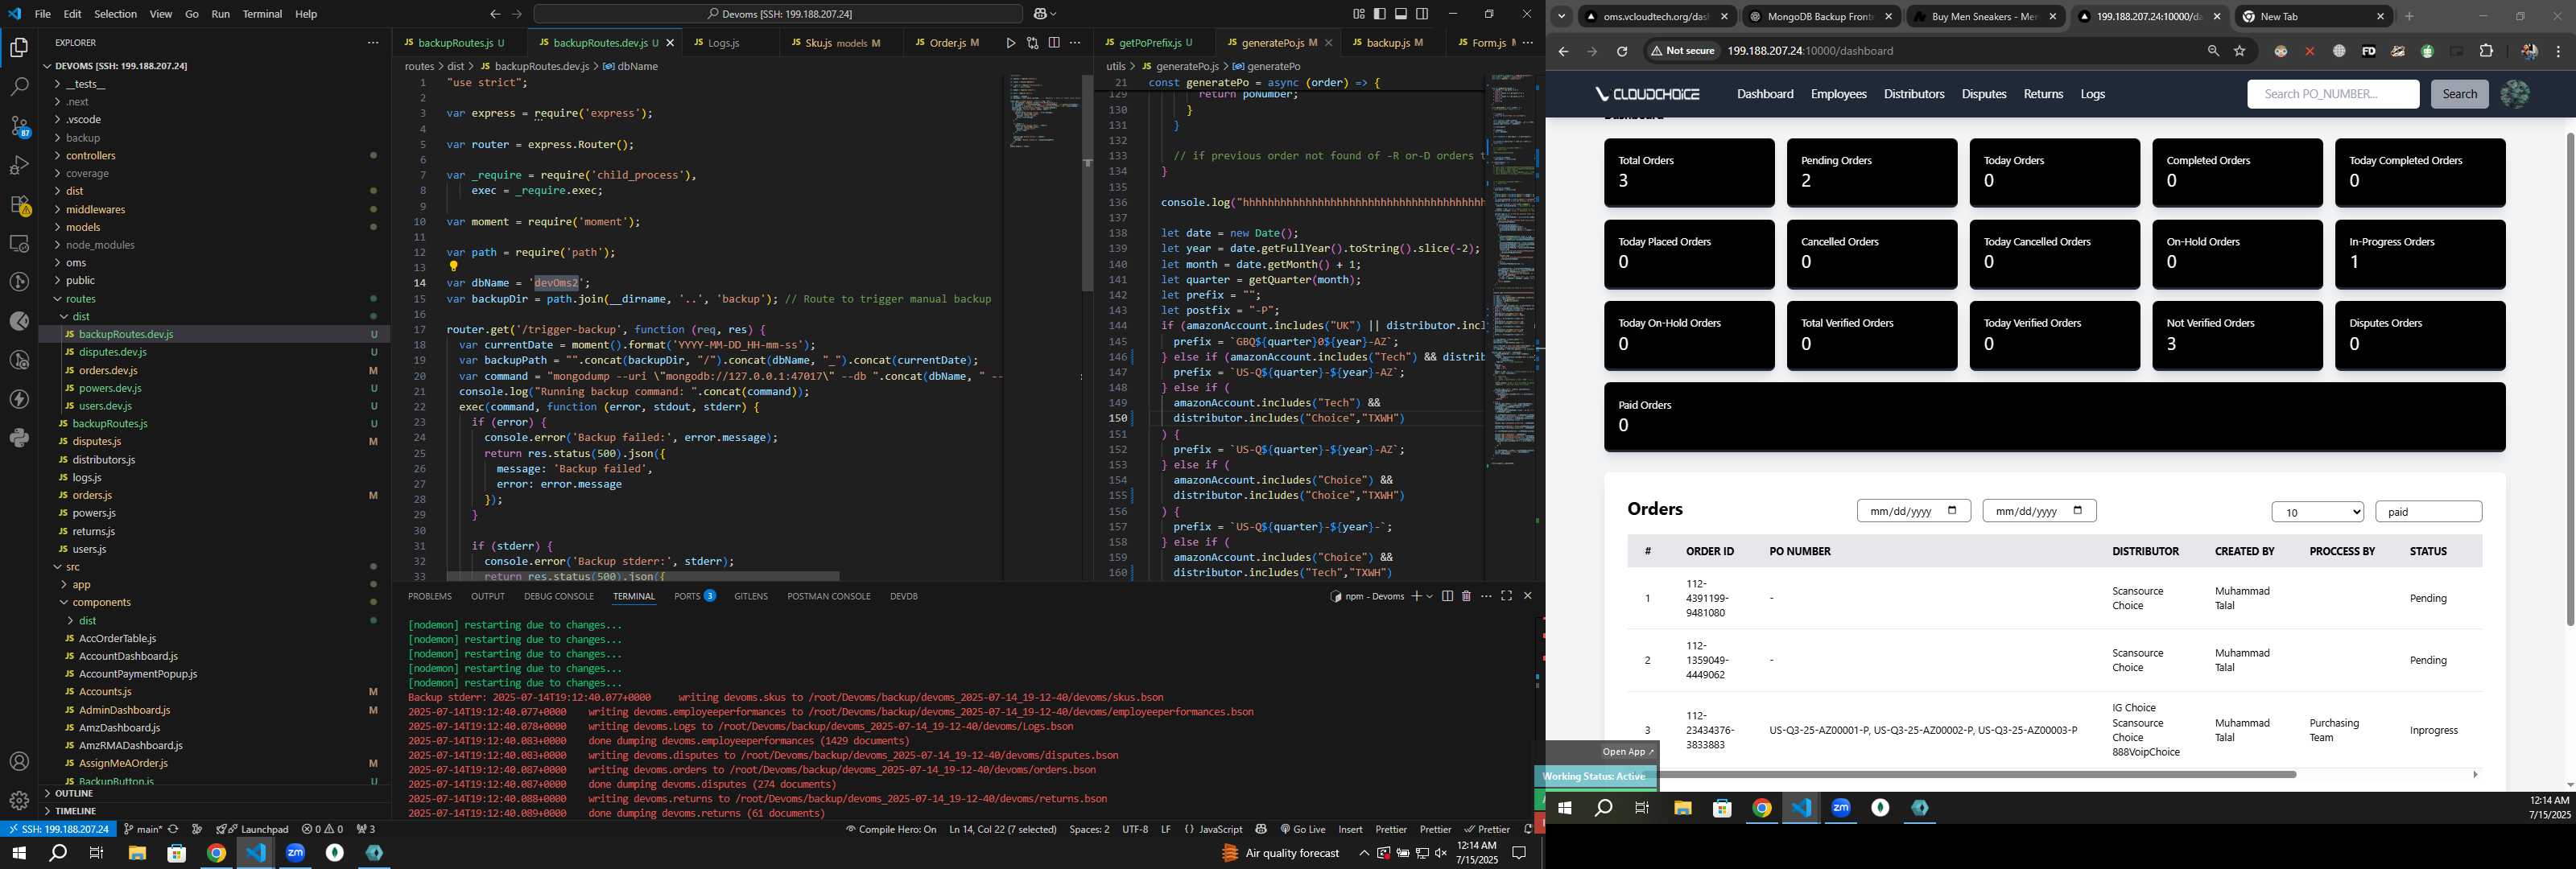
Task: Click the Split Editor icon in left editor group
Action: point(1054,43)
